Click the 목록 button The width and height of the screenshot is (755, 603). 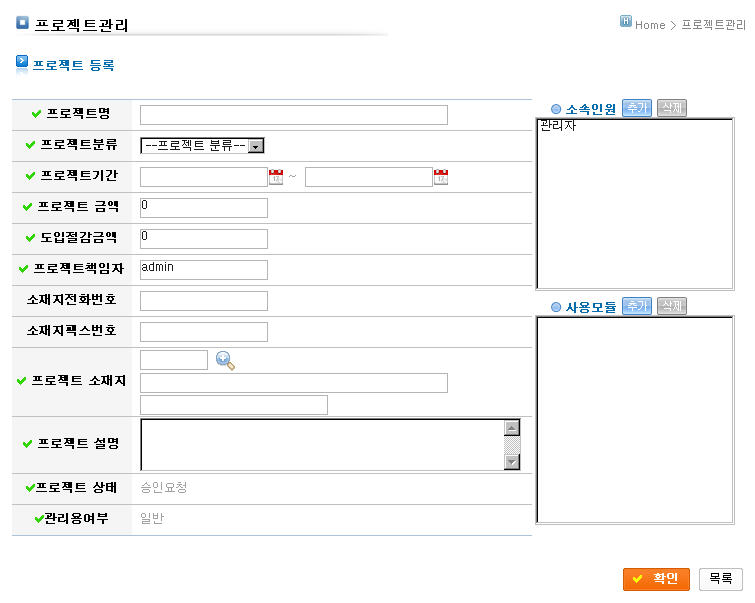click(x=720, y=579)
